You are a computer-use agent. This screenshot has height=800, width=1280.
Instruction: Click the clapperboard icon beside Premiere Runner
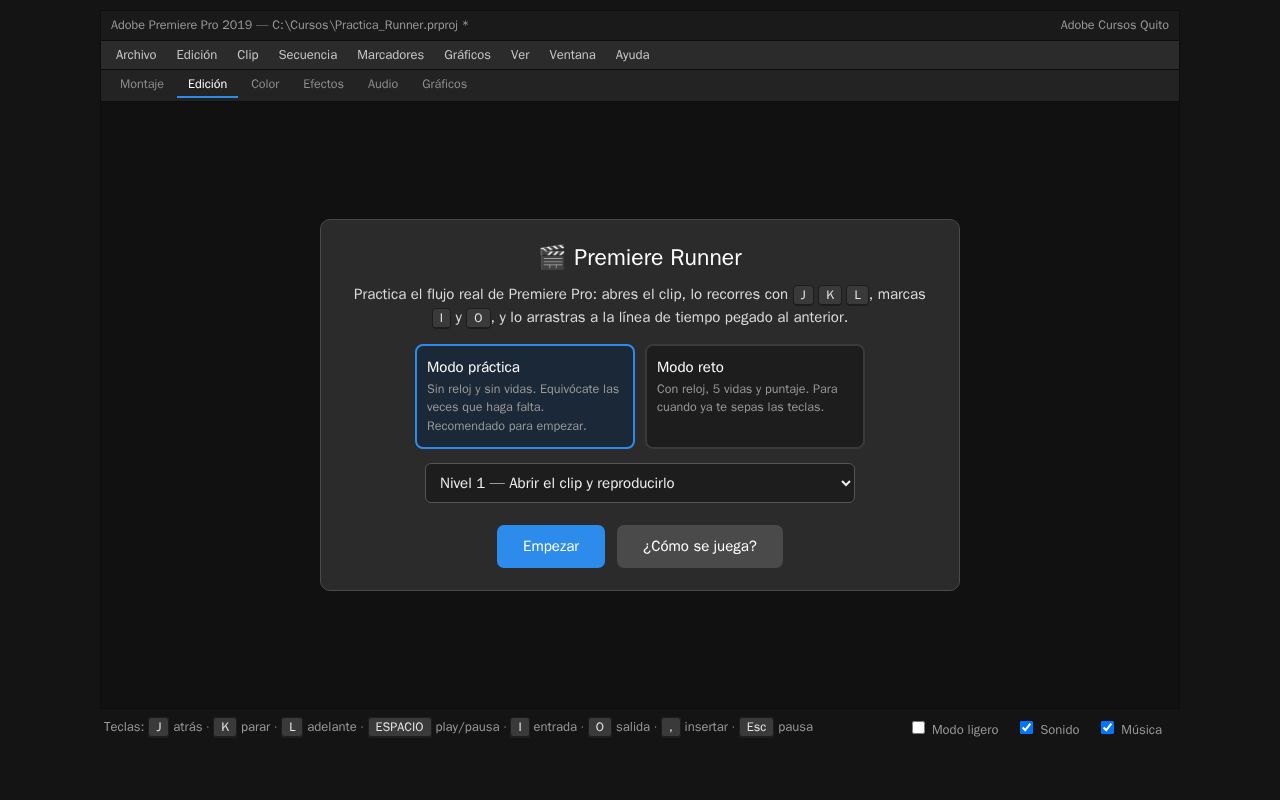pyautogui.click(x=552, y=257)
